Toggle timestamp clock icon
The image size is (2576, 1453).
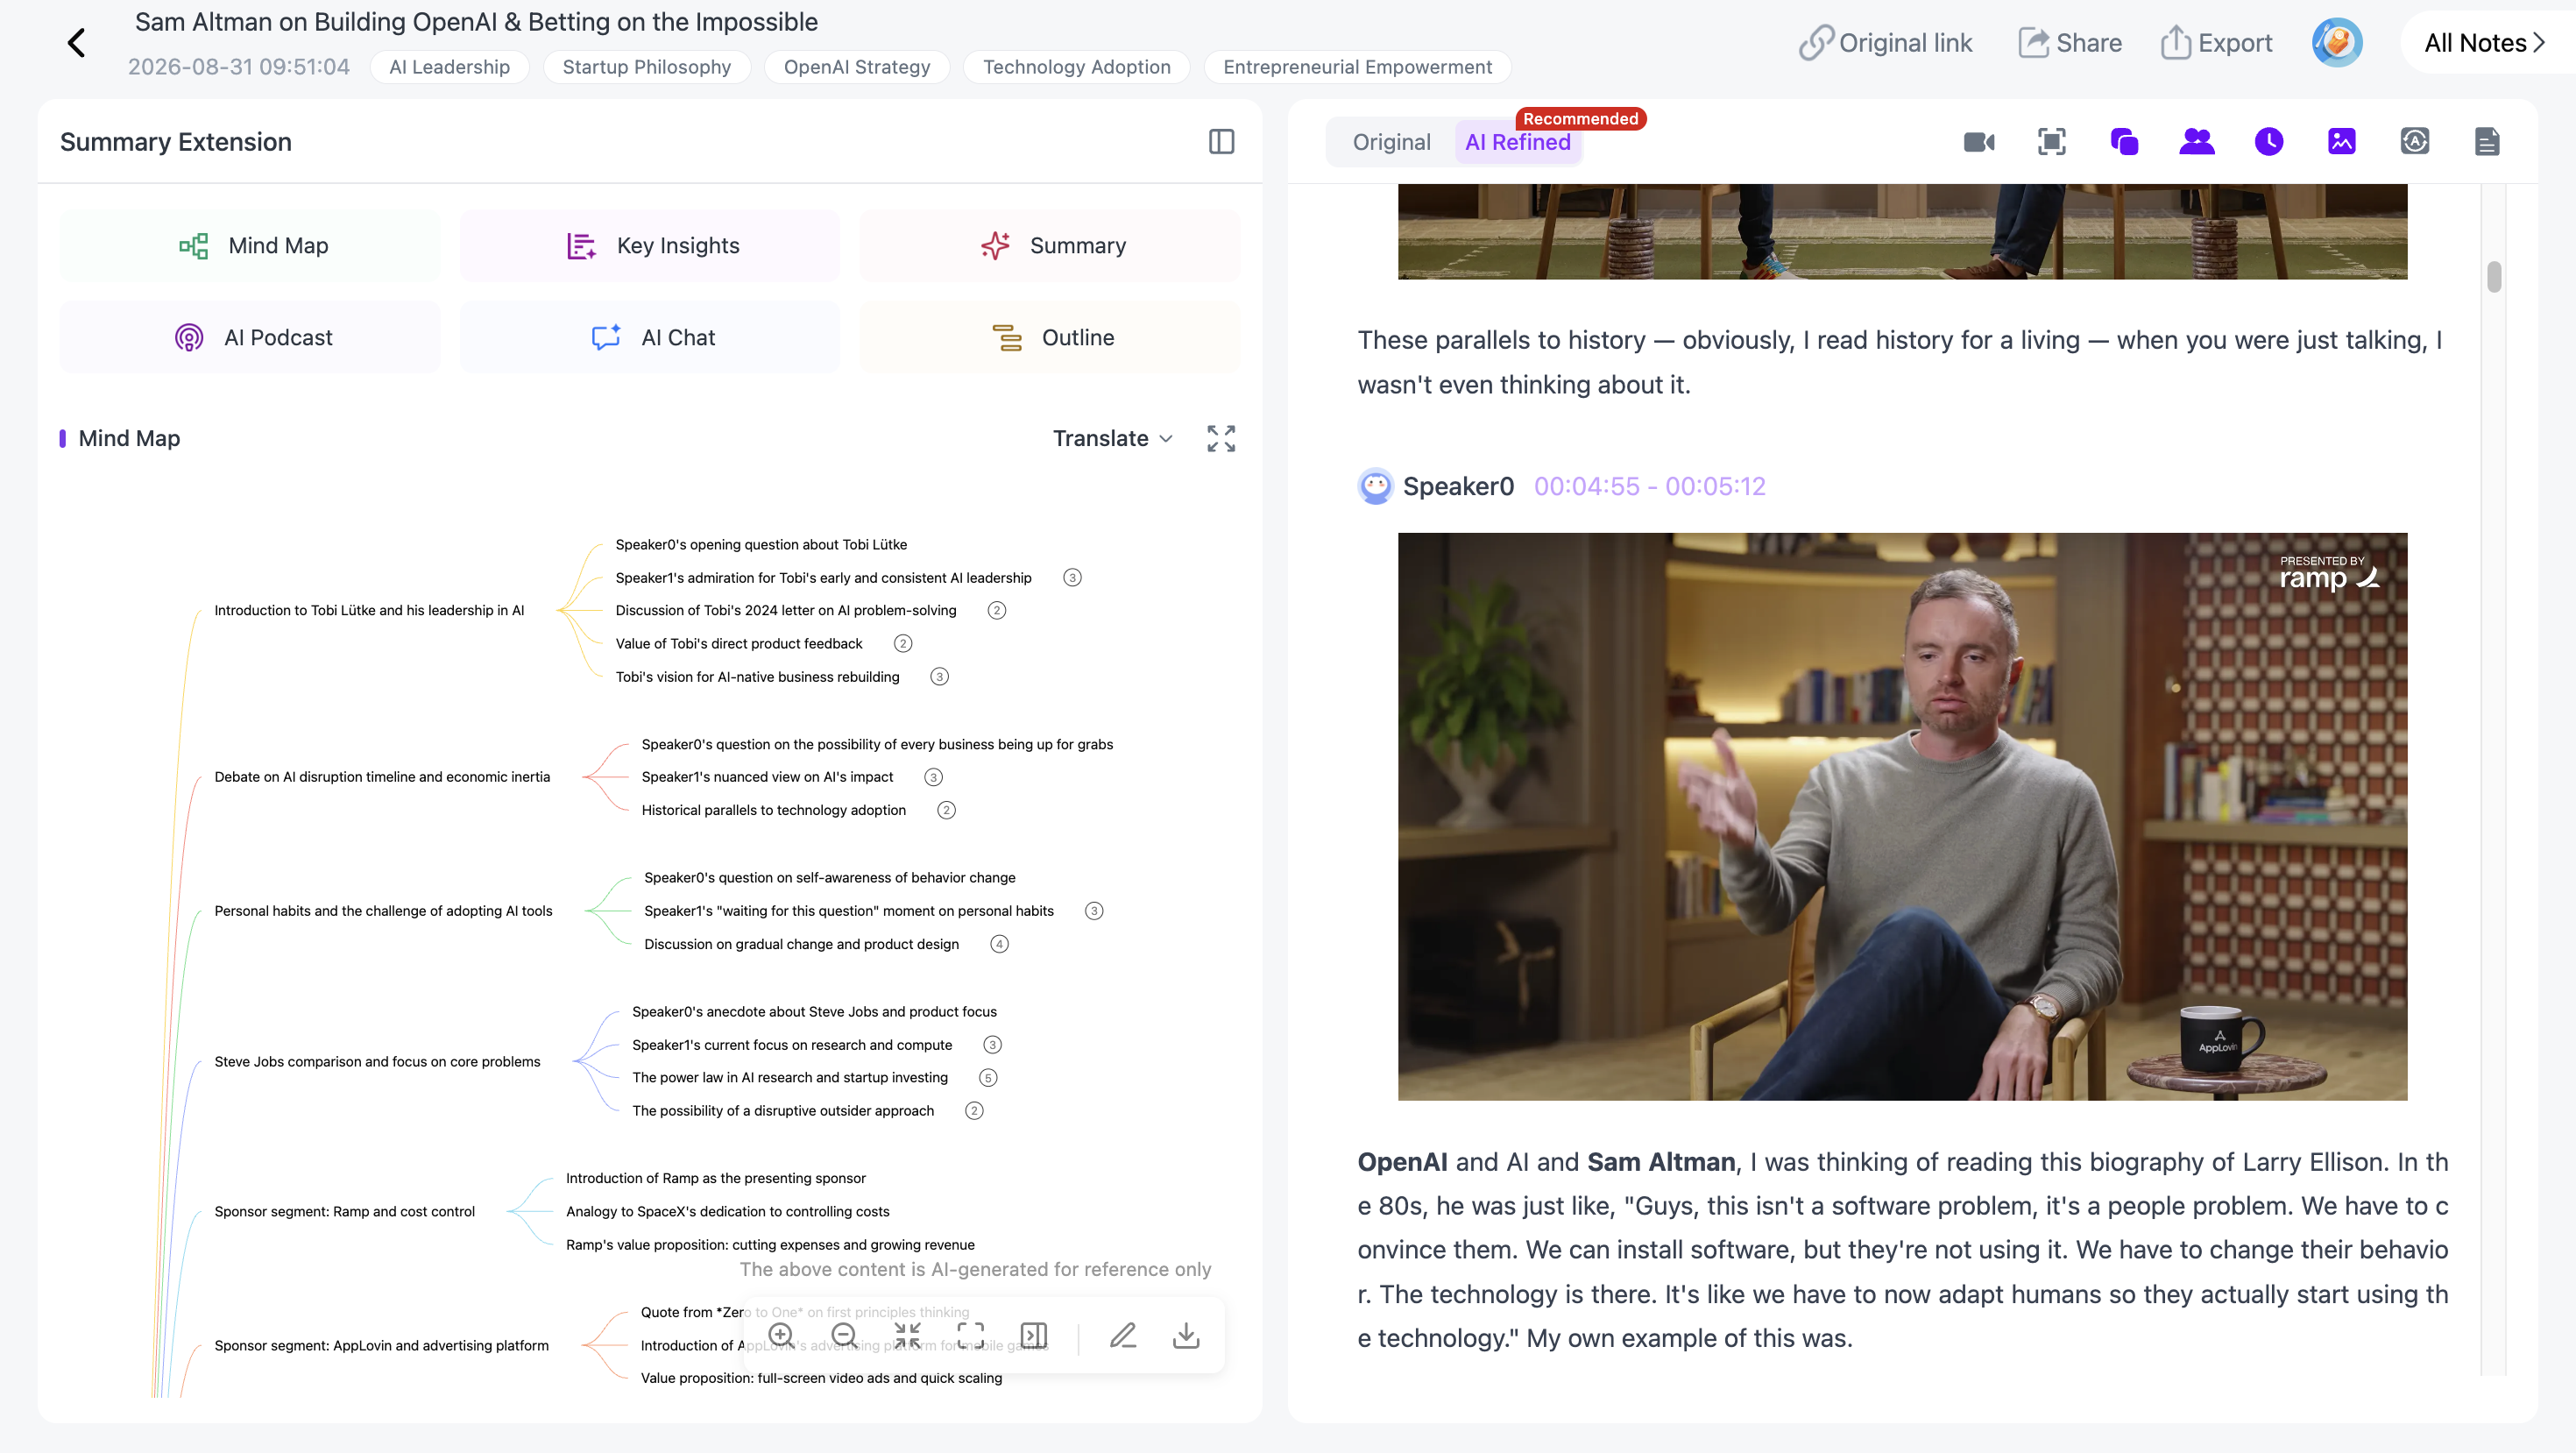2269,142
